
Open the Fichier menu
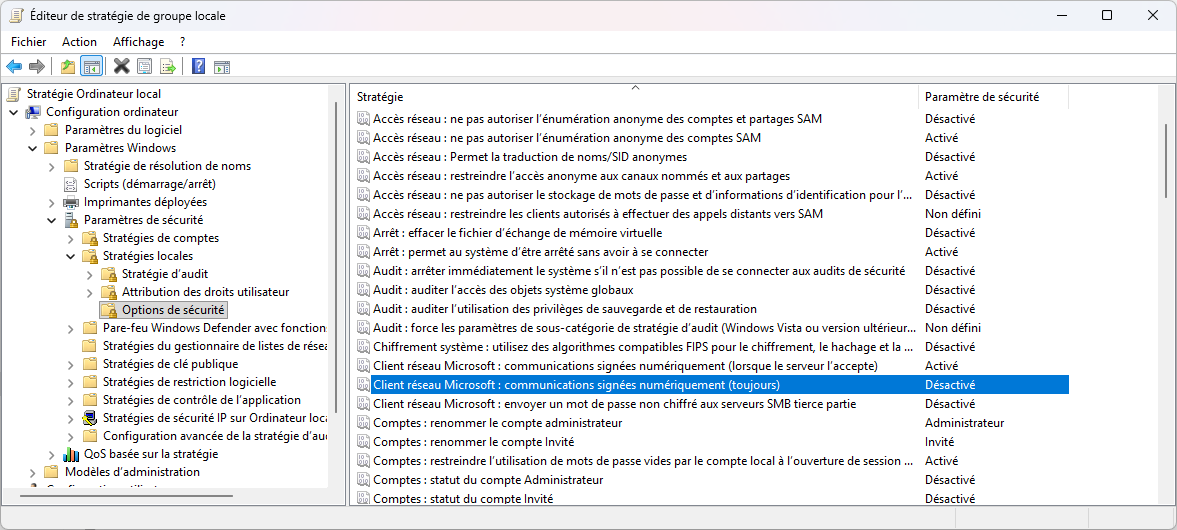click(x=28, y=42)
